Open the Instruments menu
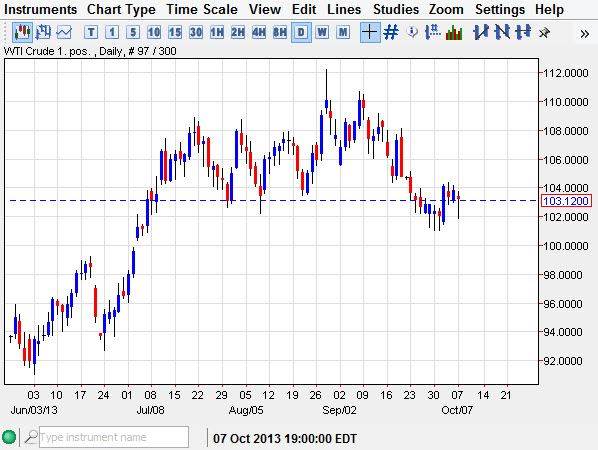 [40, 9]
